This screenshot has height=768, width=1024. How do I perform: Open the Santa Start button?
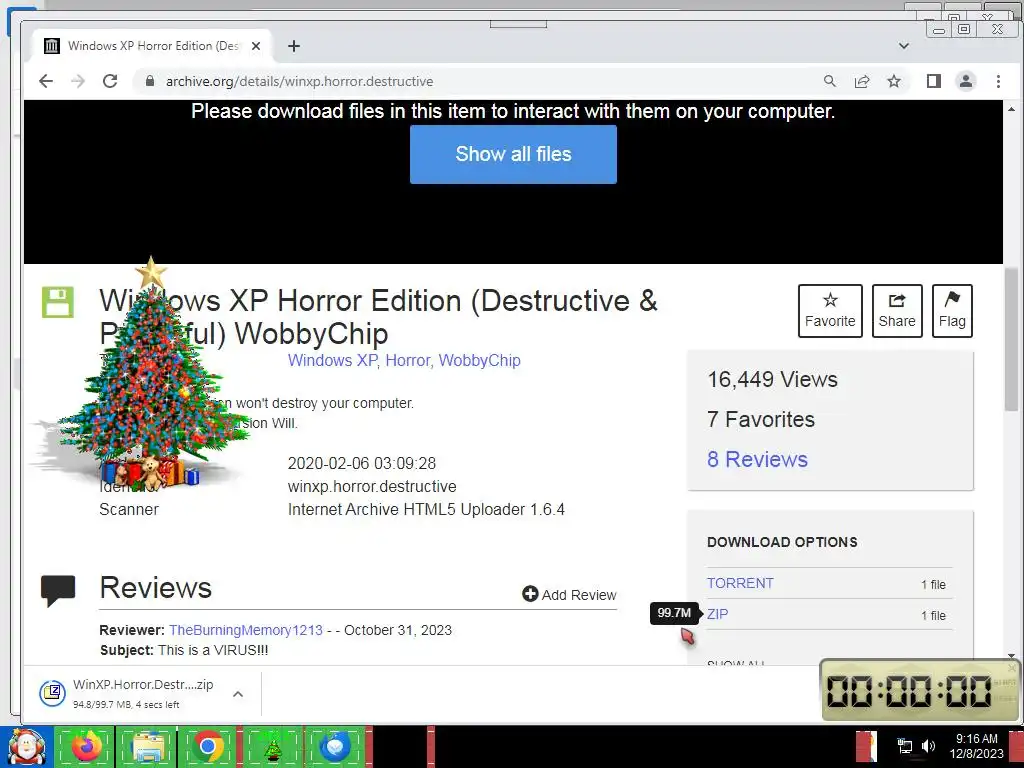pos(26,746)
